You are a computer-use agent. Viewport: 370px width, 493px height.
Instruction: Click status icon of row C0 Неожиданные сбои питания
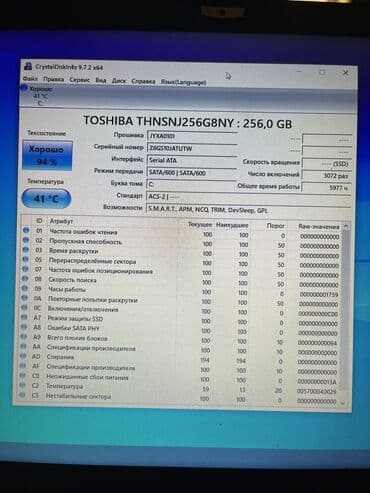click(22, 375)
